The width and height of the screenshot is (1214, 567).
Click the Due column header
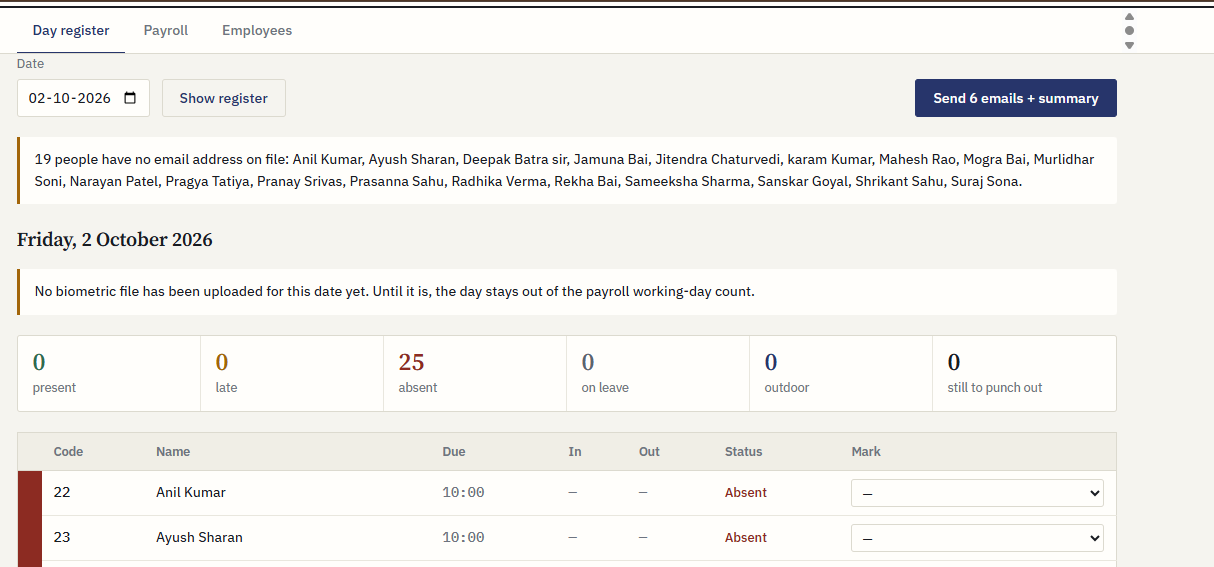coord(454,452)
